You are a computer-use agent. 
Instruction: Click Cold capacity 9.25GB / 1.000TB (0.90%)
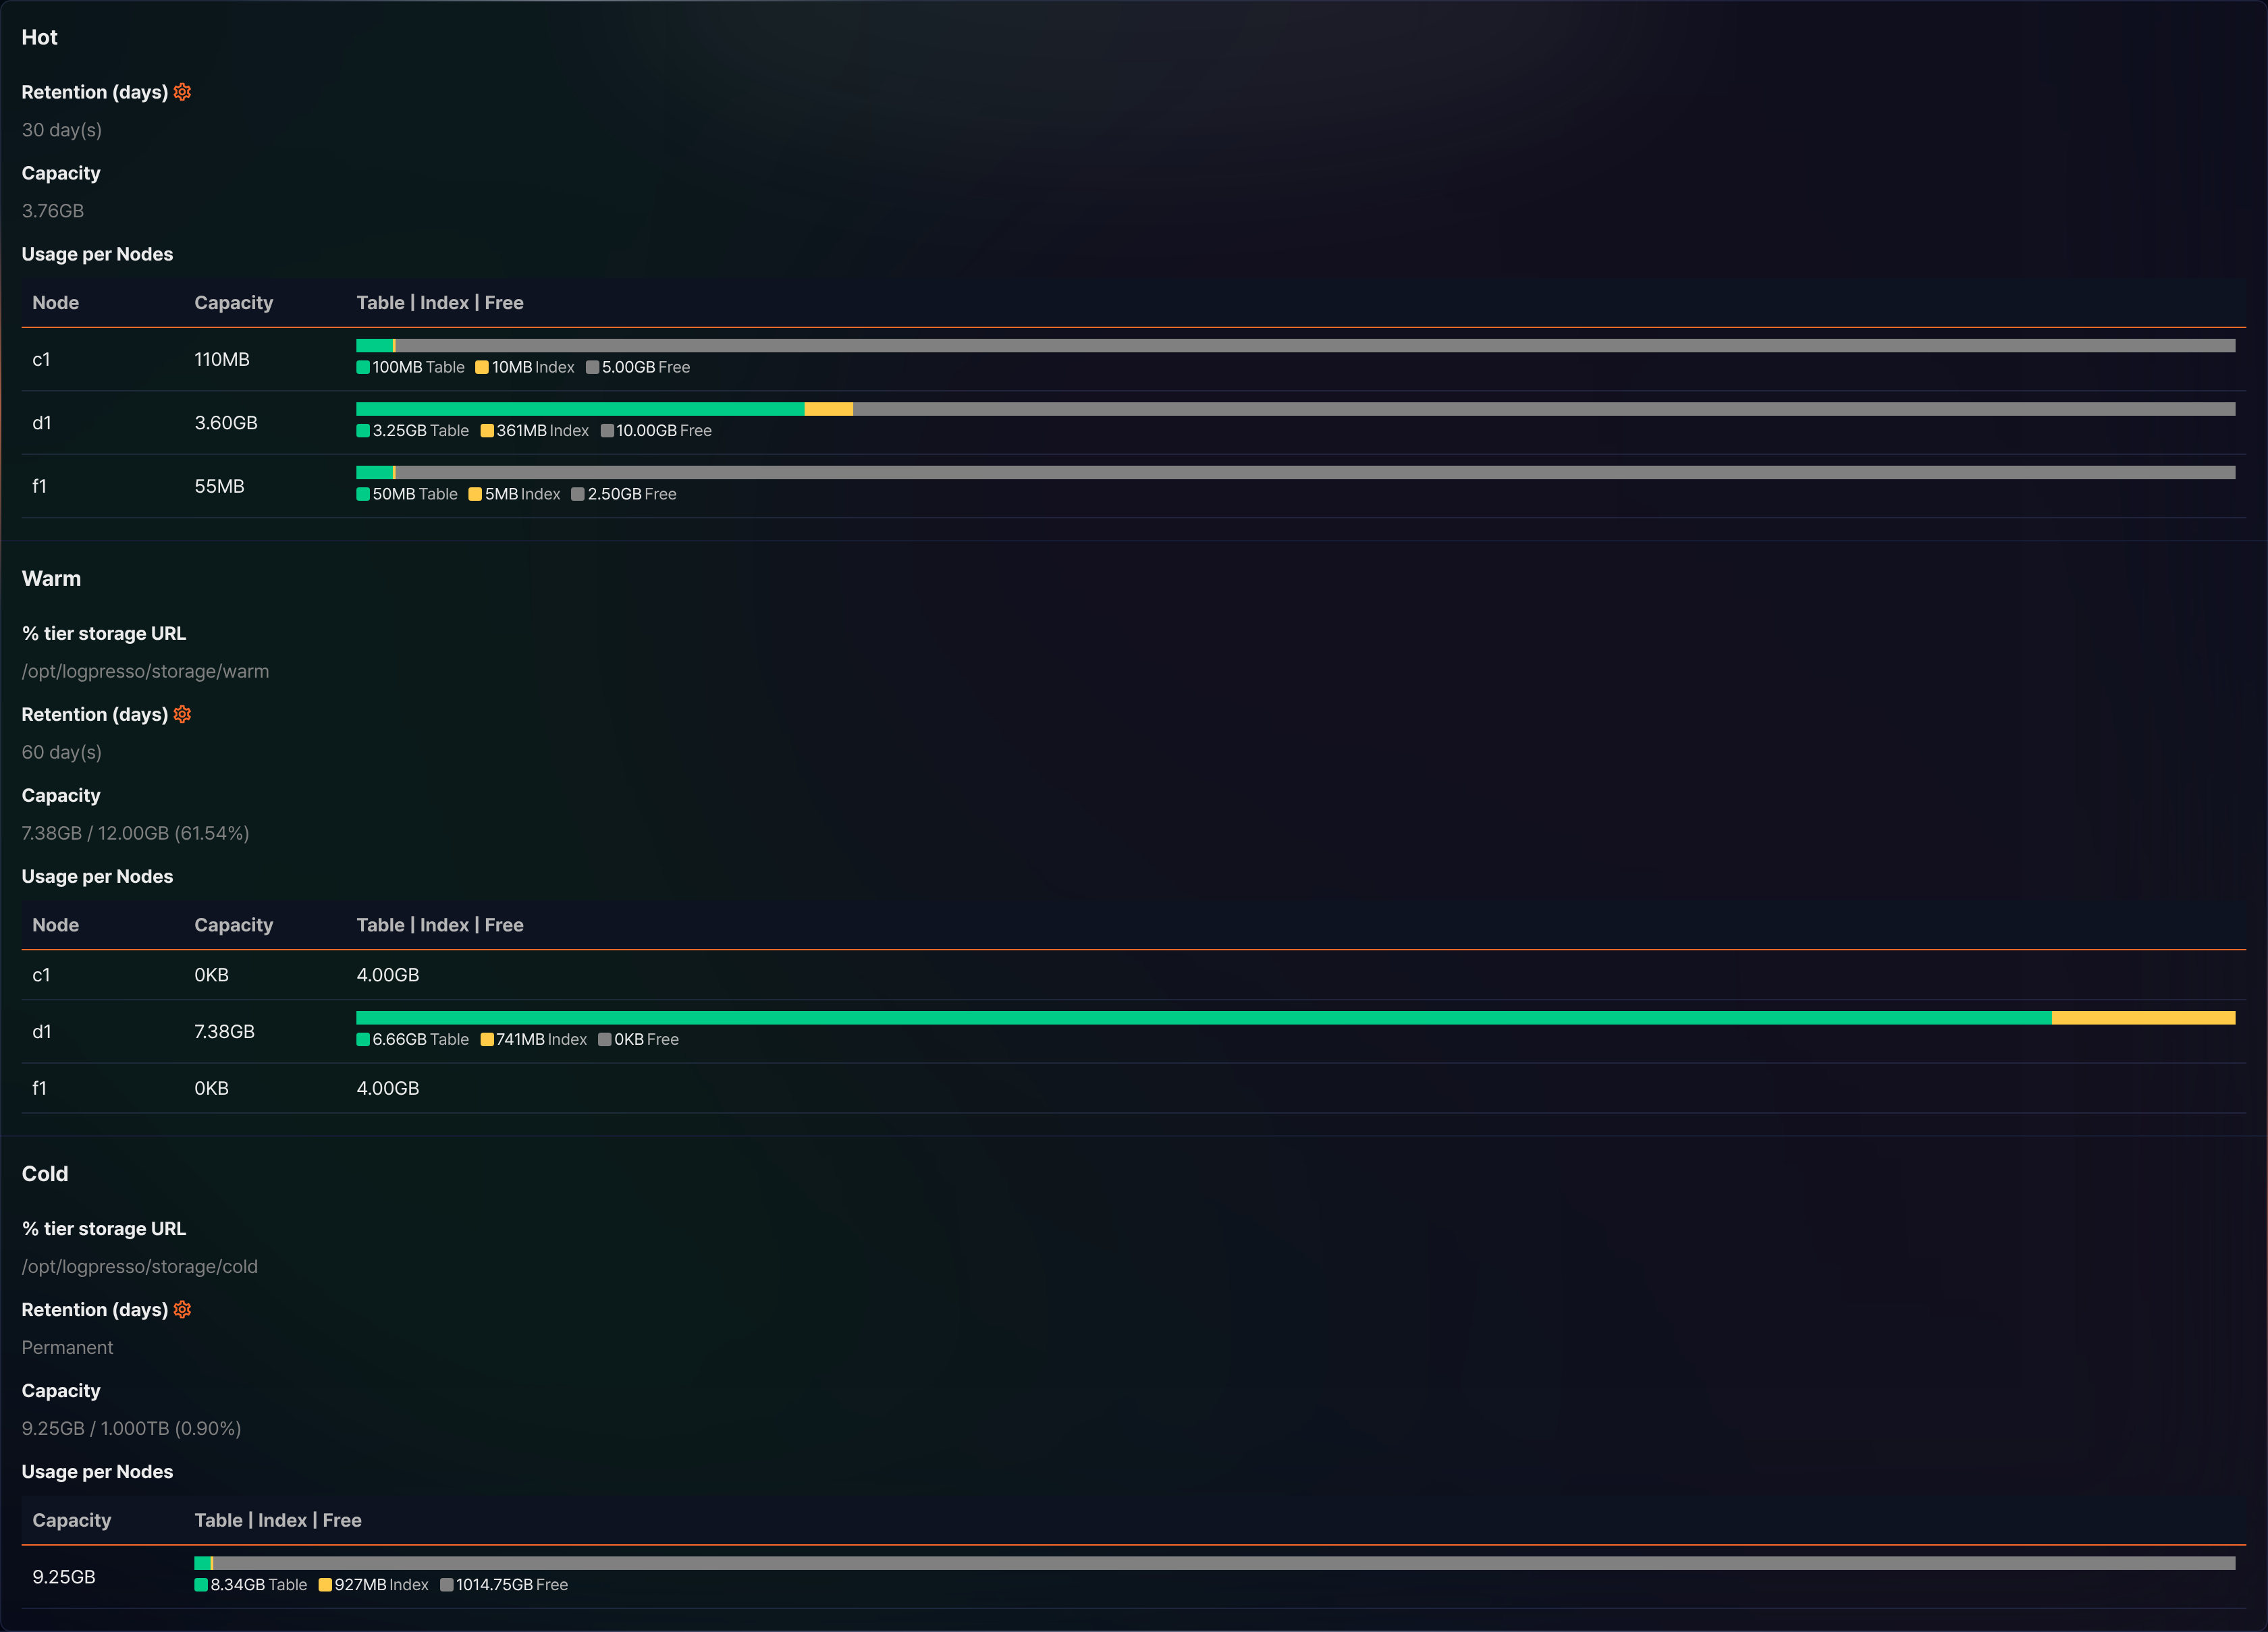[x=132, y=1428]
